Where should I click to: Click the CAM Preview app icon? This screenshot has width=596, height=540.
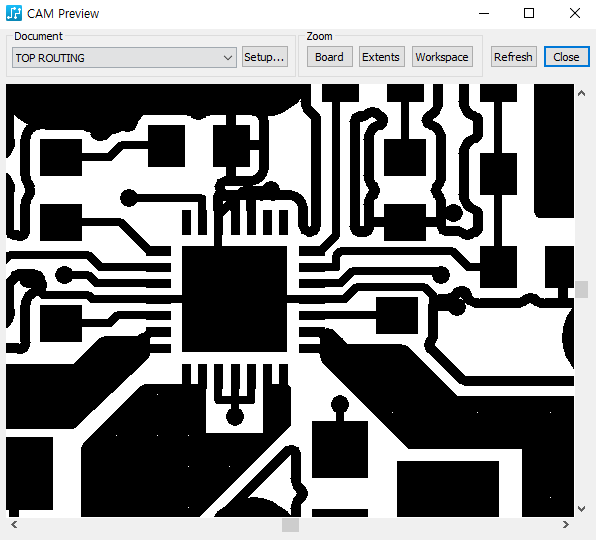(14, 13)
